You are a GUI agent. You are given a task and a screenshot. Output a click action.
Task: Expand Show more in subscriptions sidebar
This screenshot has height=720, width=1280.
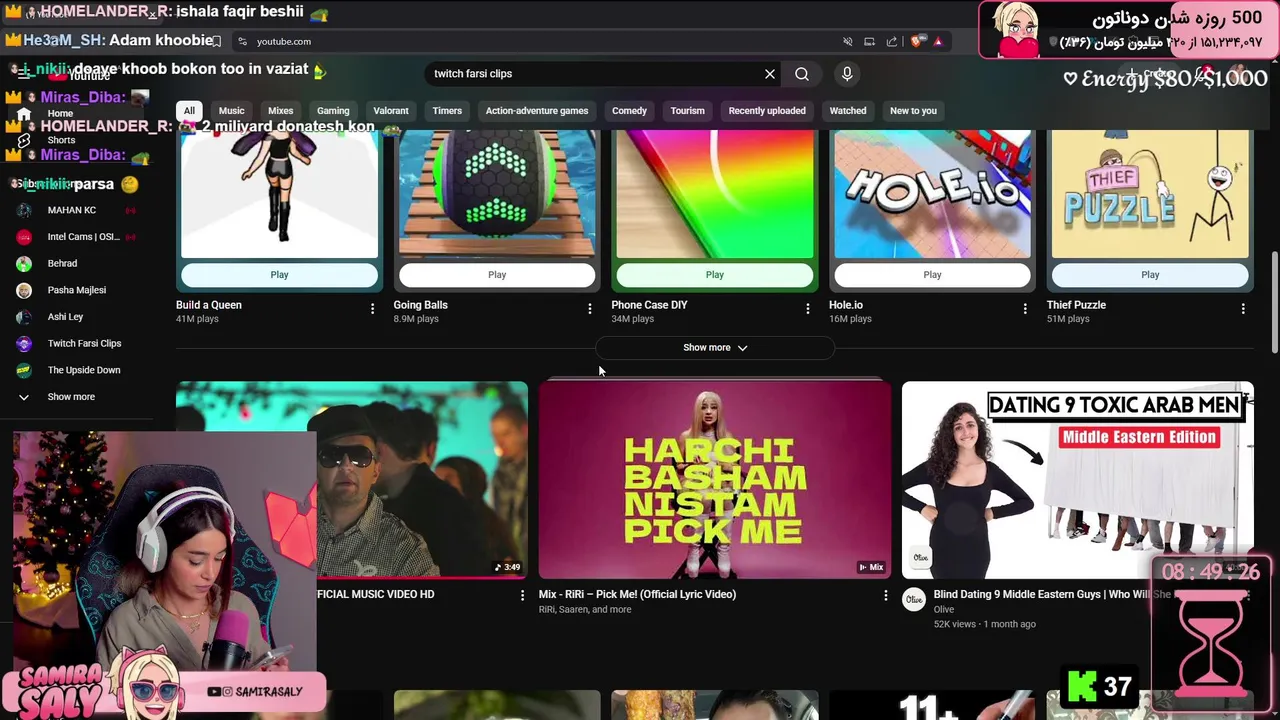coord(70,397)
